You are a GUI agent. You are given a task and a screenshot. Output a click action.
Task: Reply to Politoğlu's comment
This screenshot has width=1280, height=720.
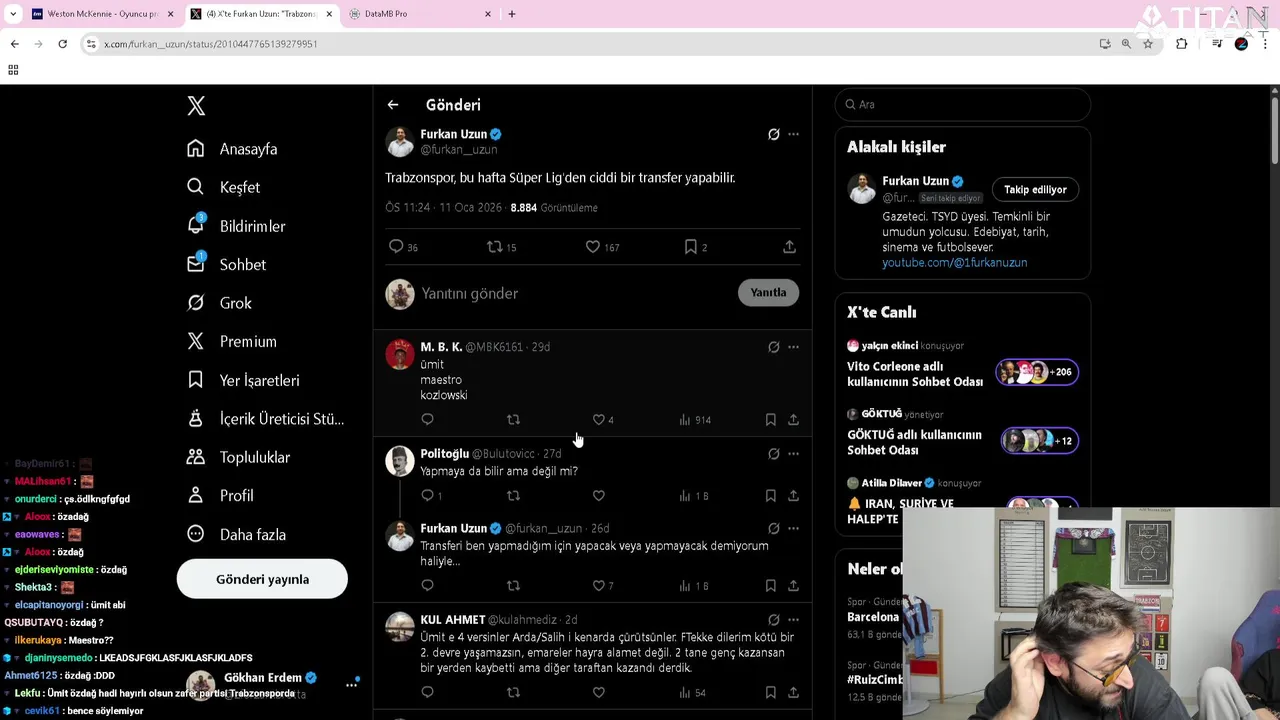pyautogui.click(x=427, y=496)
